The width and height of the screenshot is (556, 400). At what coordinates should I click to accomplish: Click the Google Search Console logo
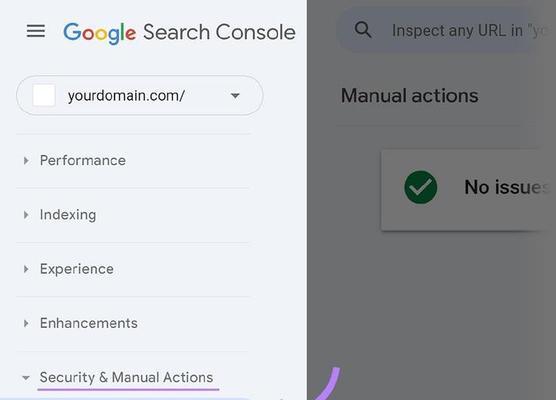click(179, 33)
